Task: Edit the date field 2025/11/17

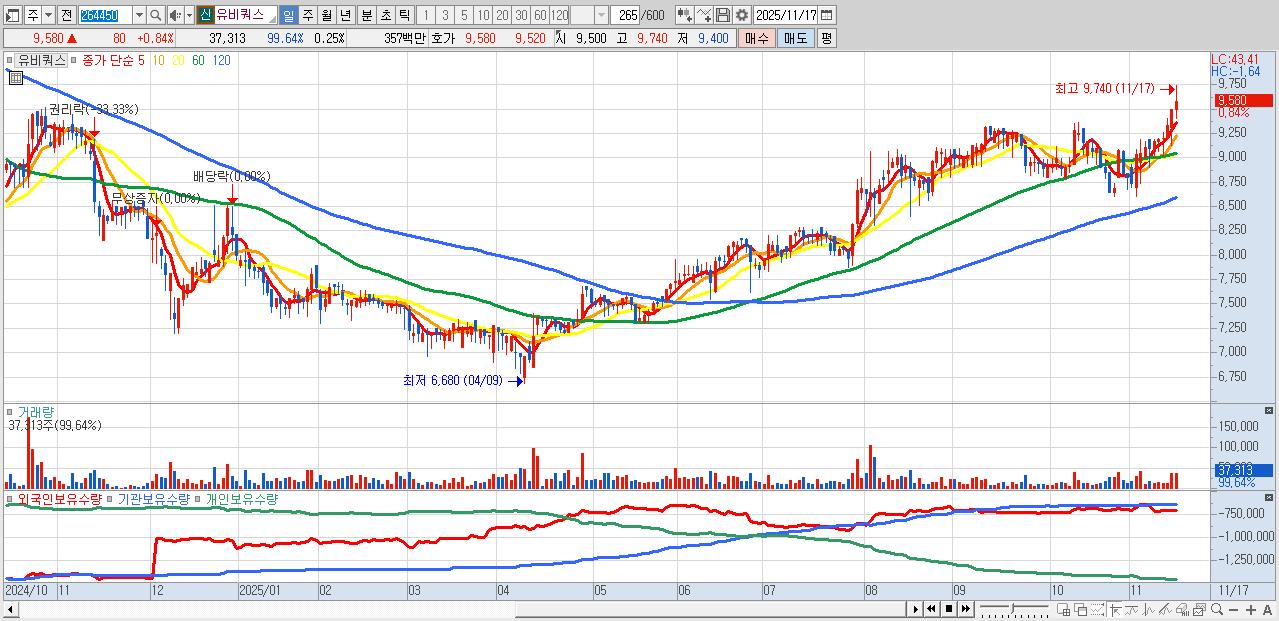Action: [x=787, y=15]
